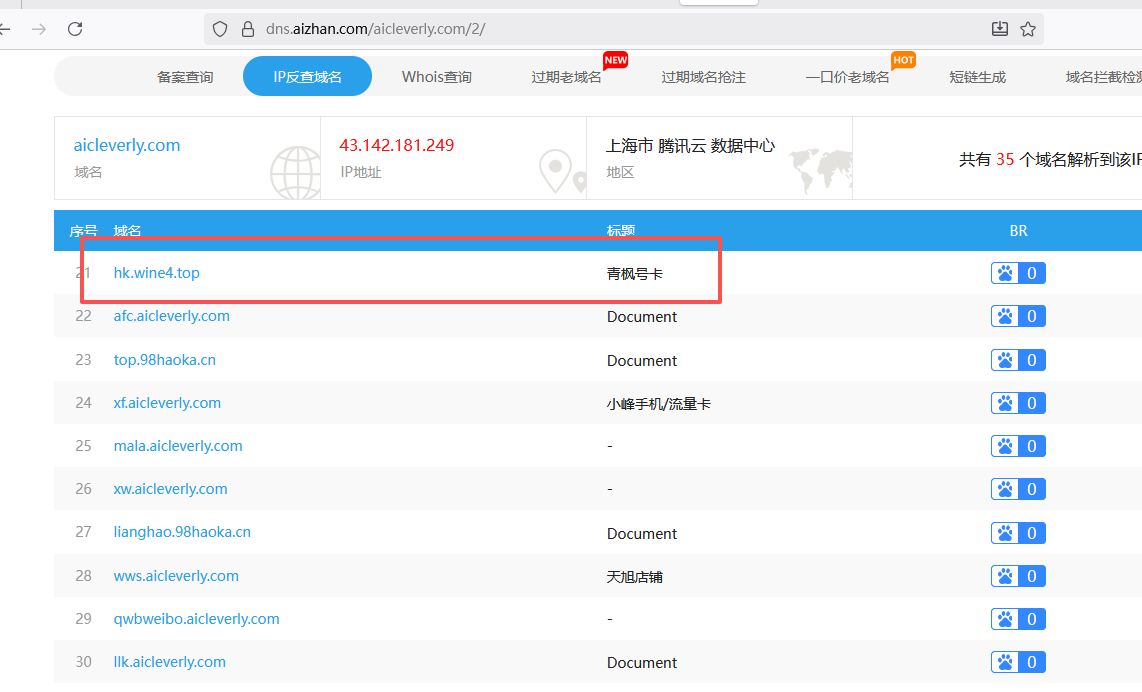This screenshot has height=692, width=1142.
Task: Click the 域名 column header
Action: click(x=127, y=231)
